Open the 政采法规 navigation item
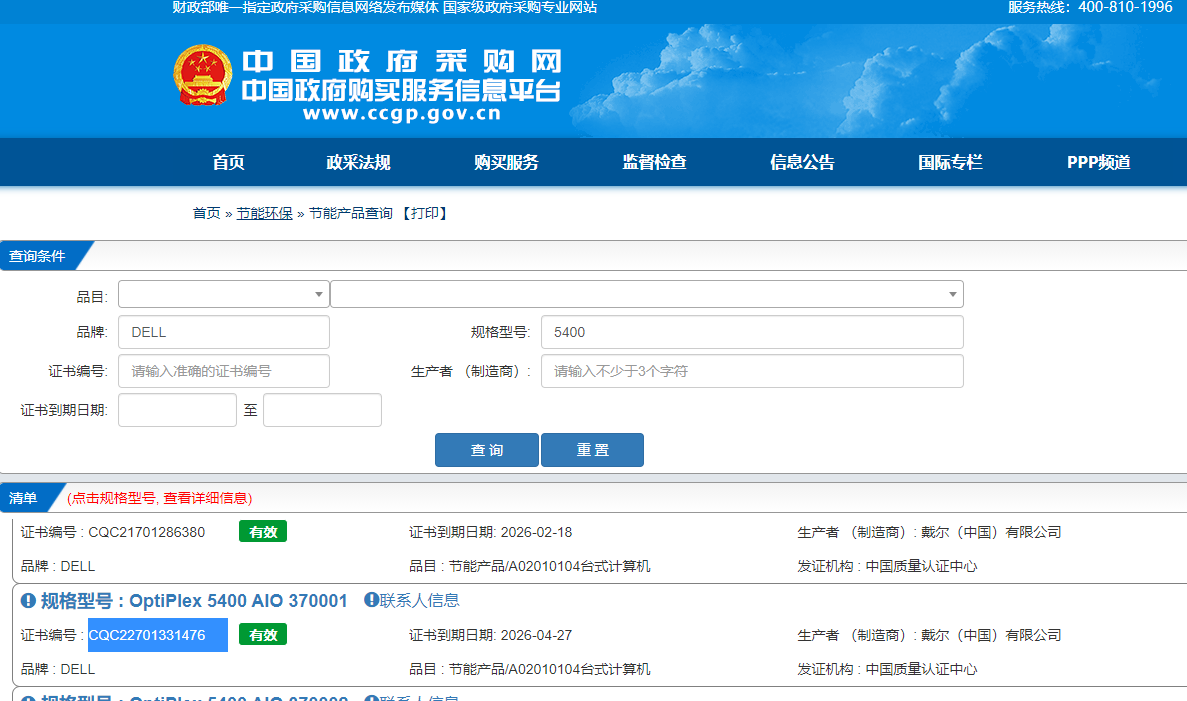The image size is (1187, 701). [x=358, y=162]
